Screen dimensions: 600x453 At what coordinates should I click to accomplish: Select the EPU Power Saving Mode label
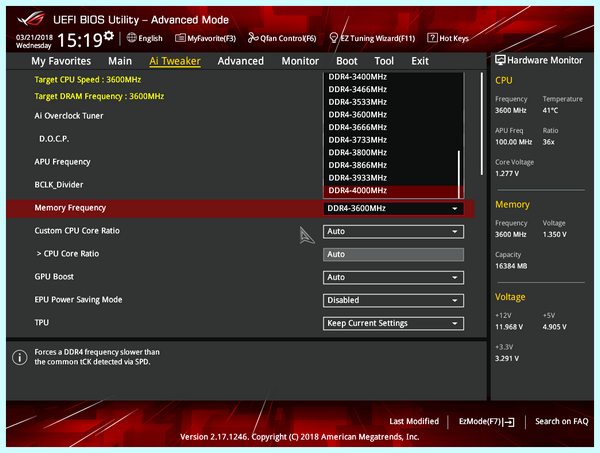pos(78,300)
